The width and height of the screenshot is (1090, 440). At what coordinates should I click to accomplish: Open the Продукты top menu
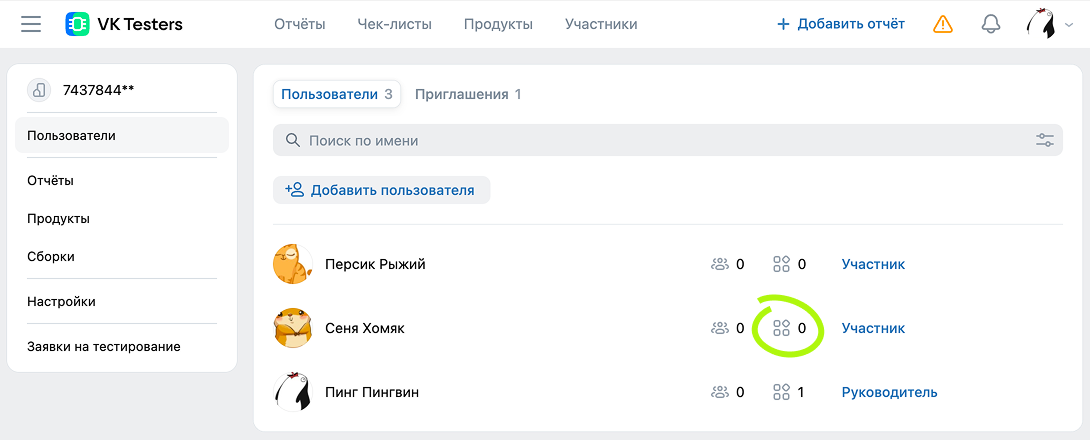tap(498, 24)
